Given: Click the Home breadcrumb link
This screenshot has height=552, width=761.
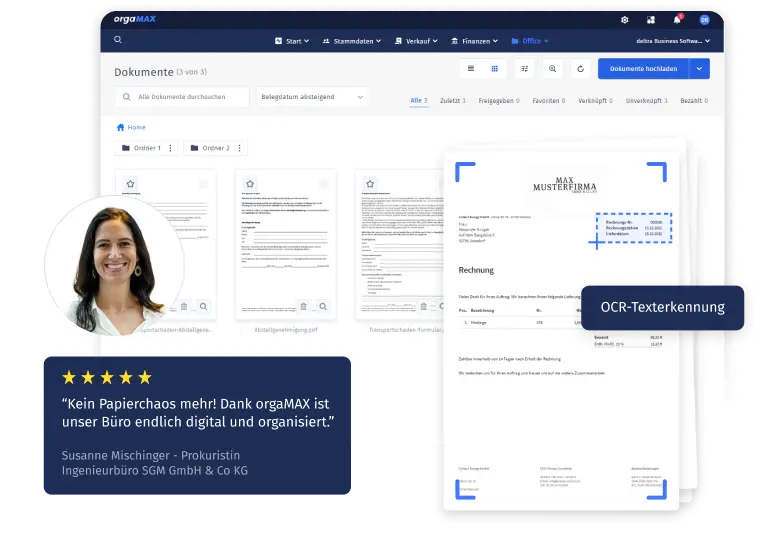Looking at the screenshot, I should [136, 127].
